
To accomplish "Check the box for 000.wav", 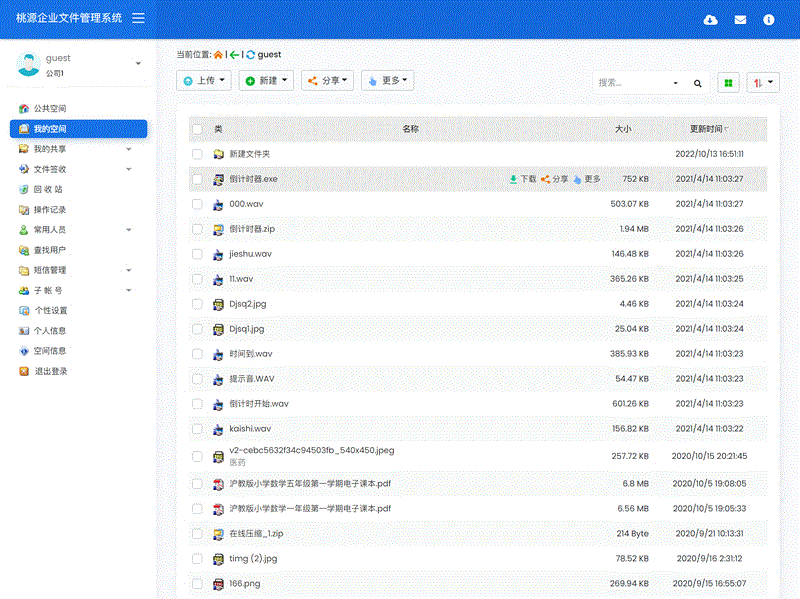I will 197,204.
